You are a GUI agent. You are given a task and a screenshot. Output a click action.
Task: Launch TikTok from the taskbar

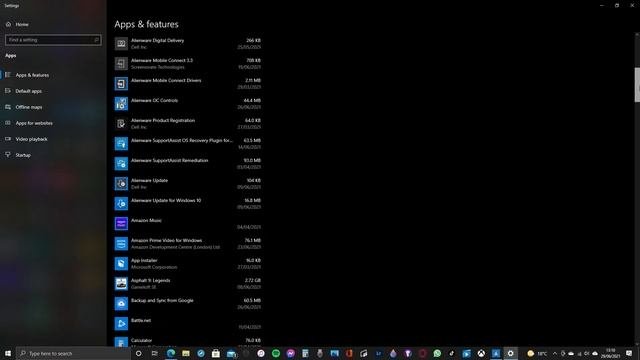coord(451,353)
